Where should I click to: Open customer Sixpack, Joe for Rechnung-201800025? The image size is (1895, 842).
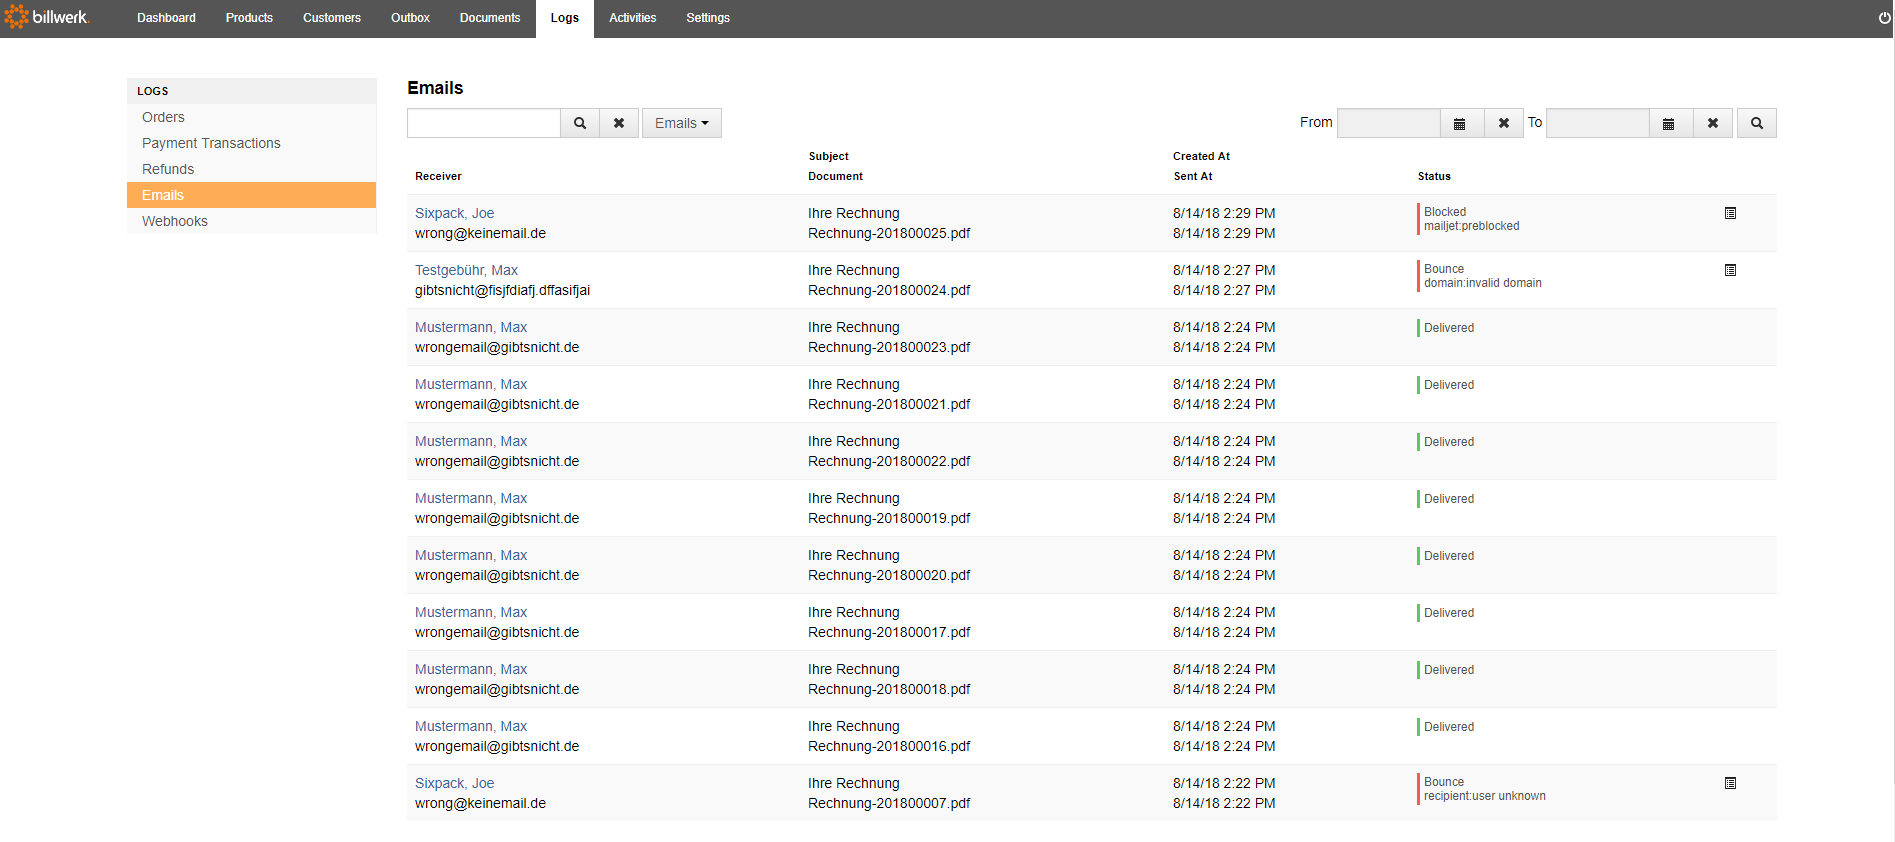454,213
